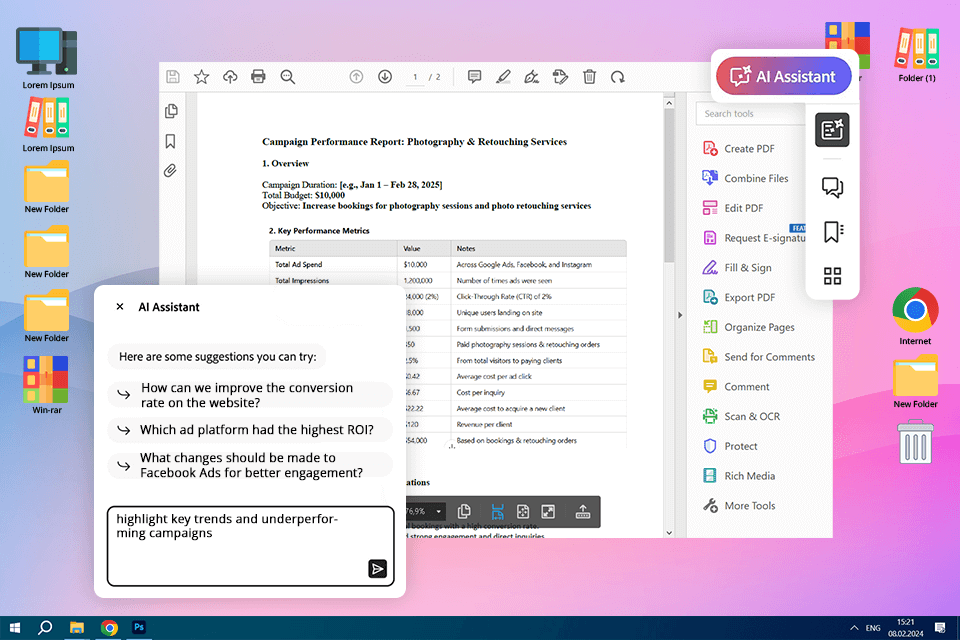Click the export upload icon in bottom toolbar
The image size is (960, 640).
[x=583, y=511]
